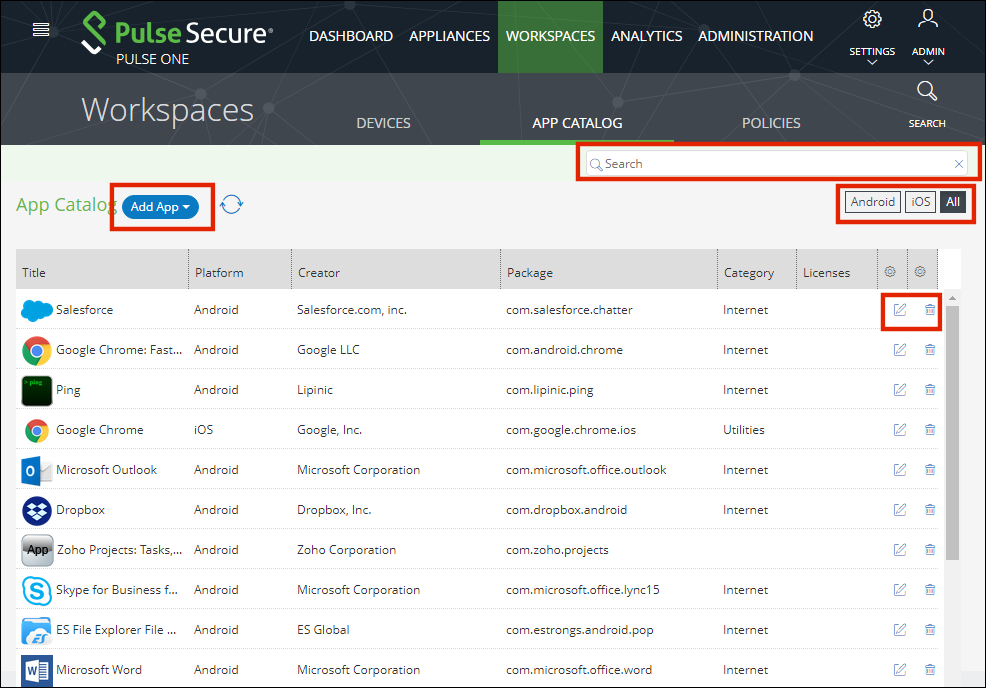Click scrollbar up arrow of table
Screen dimensions: 986x688
(x=952, y=297)
